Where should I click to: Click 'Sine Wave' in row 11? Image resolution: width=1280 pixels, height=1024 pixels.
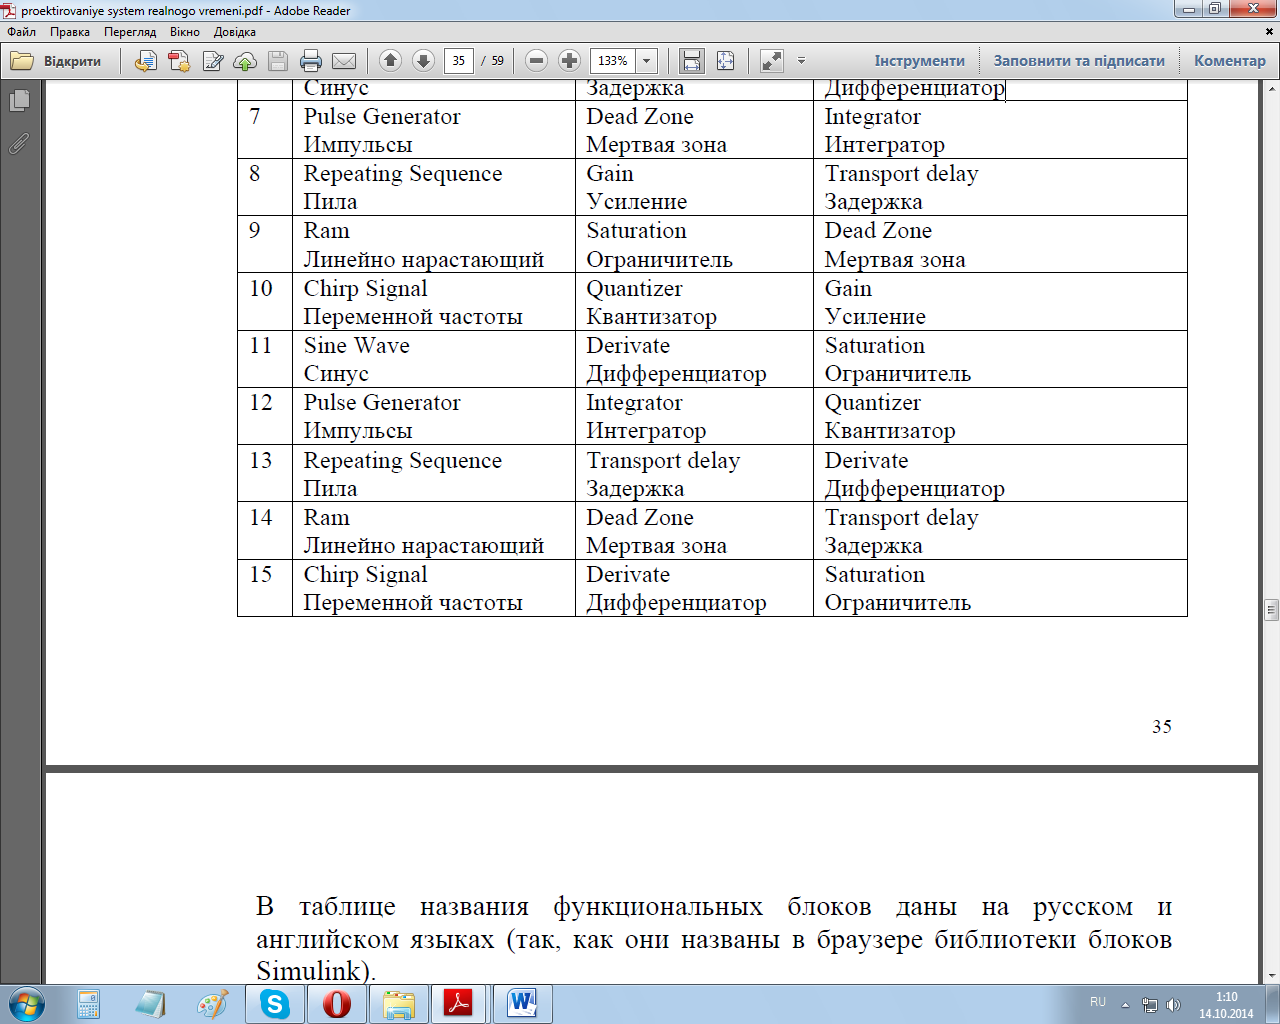click(x=357, y=345)
